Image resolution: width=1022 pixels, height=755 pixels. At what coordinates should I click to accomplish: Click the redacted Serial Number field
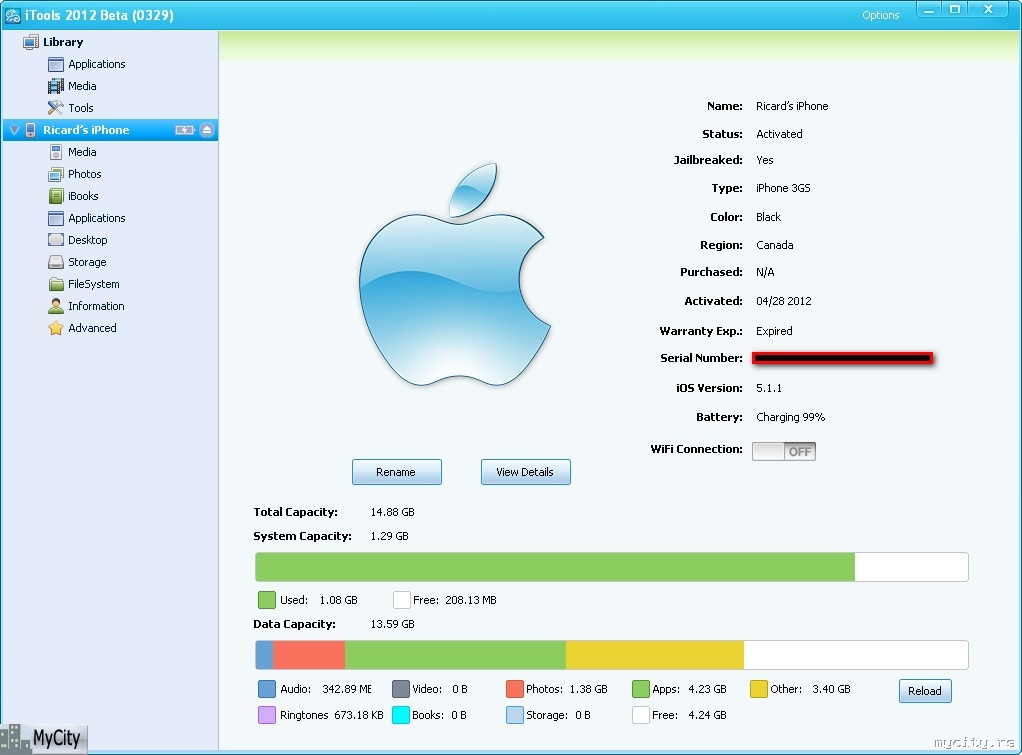(842, 358)
